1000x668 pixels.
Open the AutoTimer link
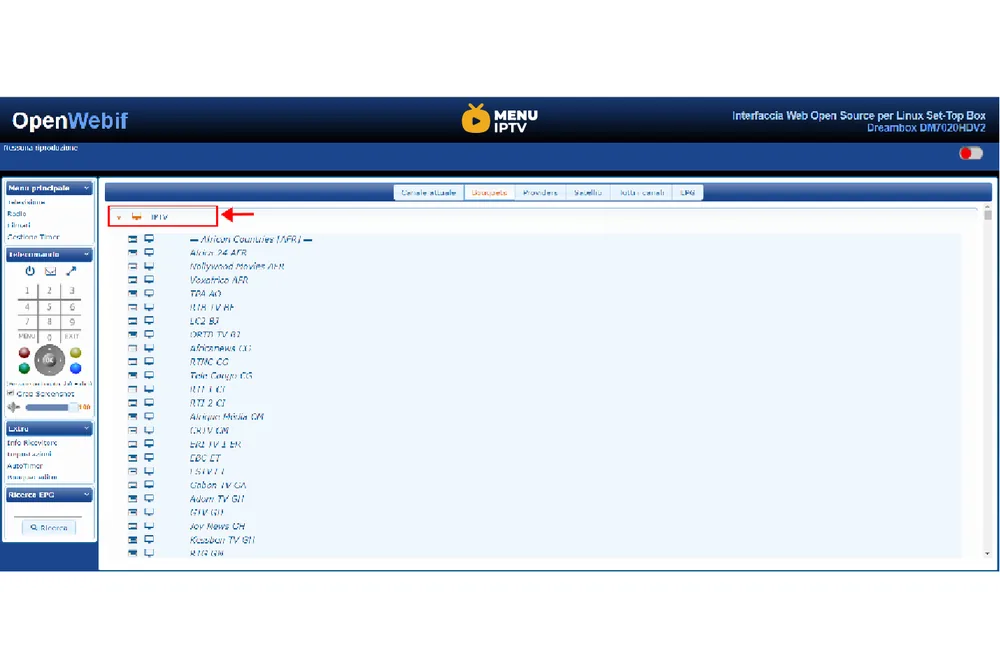coord(25,466)
